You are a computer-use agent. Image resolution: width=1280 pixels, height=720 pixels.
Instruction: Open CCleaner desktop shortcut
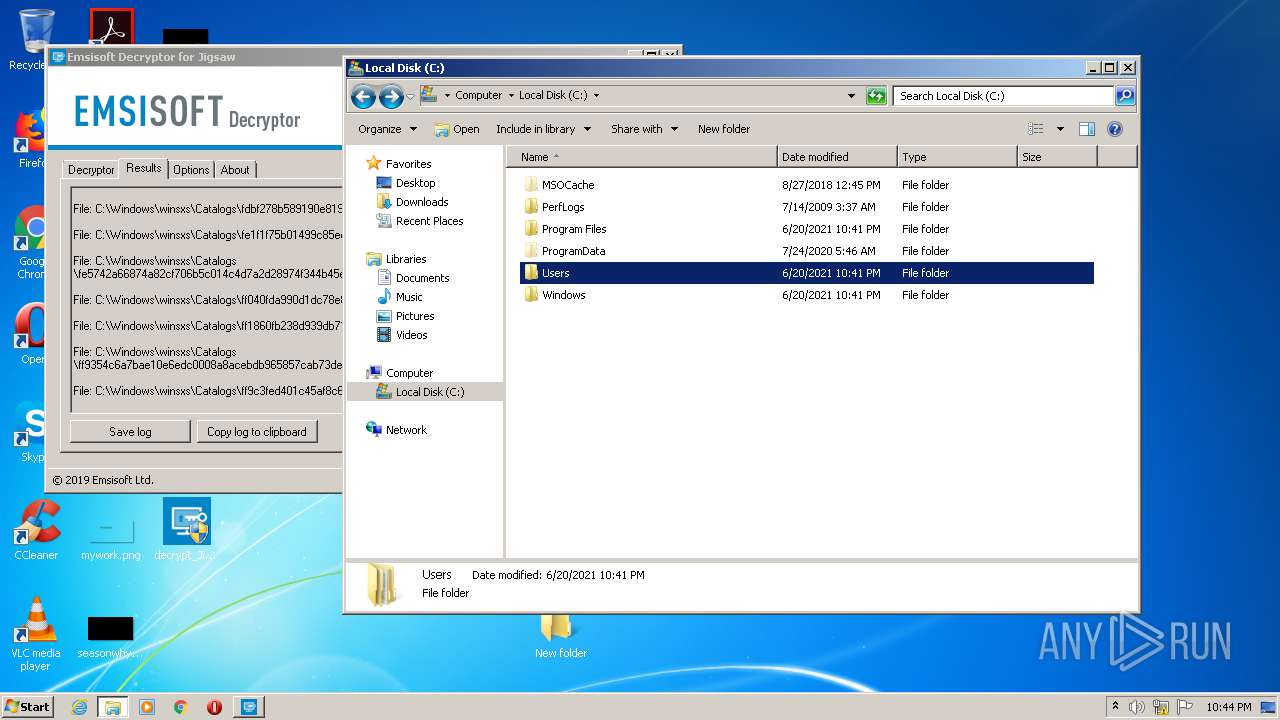tap(37, 530)
